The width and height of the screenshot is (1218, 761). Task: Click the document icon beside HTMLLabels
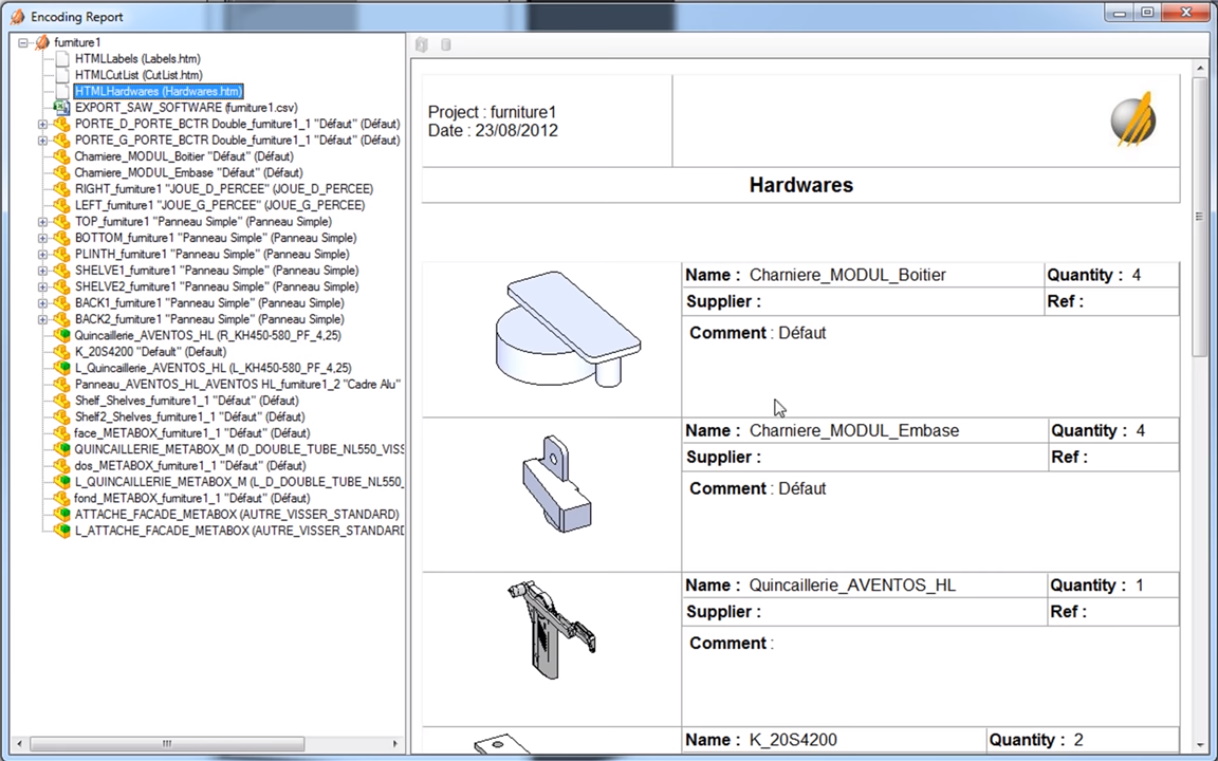coord(62,59)
